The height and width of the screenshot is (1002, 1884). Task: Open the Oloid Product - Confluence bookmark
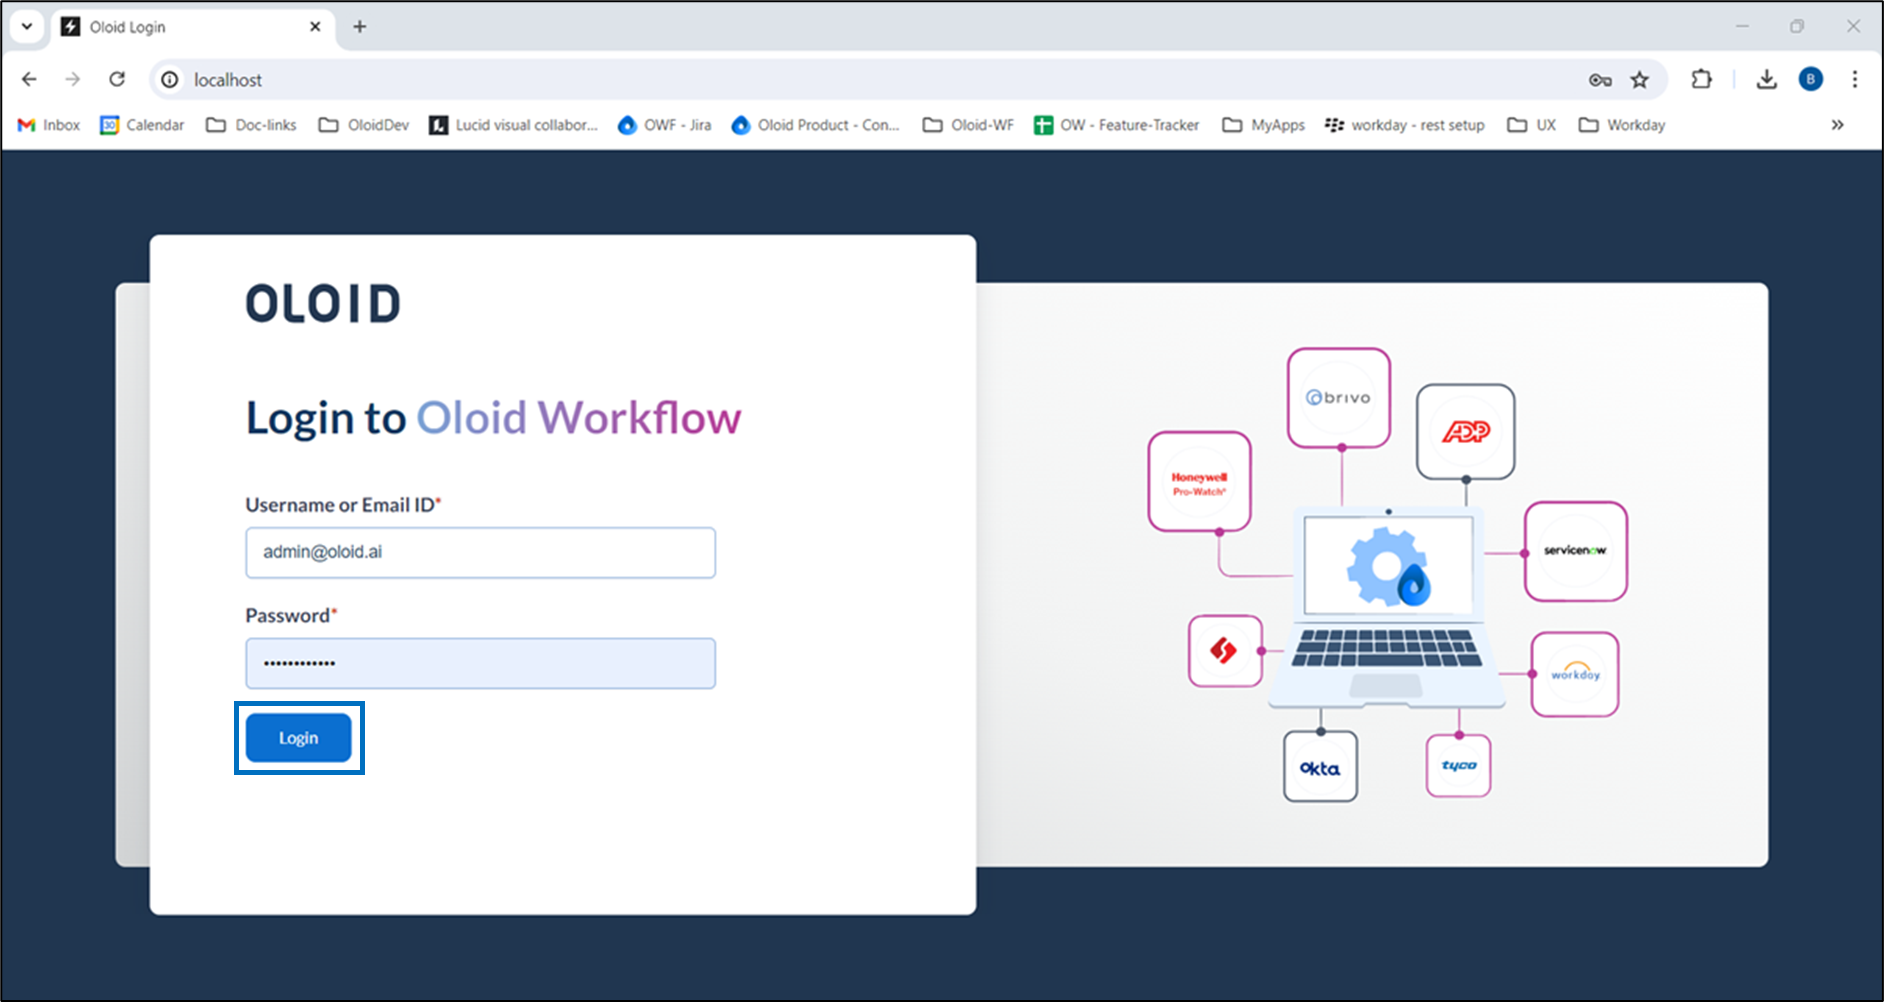(816, 125)
